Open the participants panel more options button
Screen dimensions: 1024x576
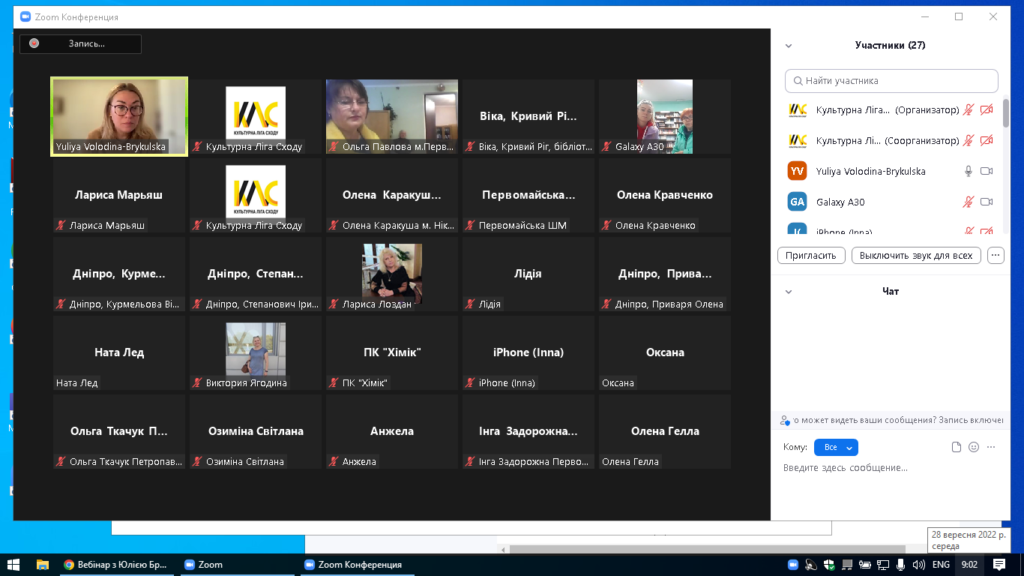(x=995, y=255)
